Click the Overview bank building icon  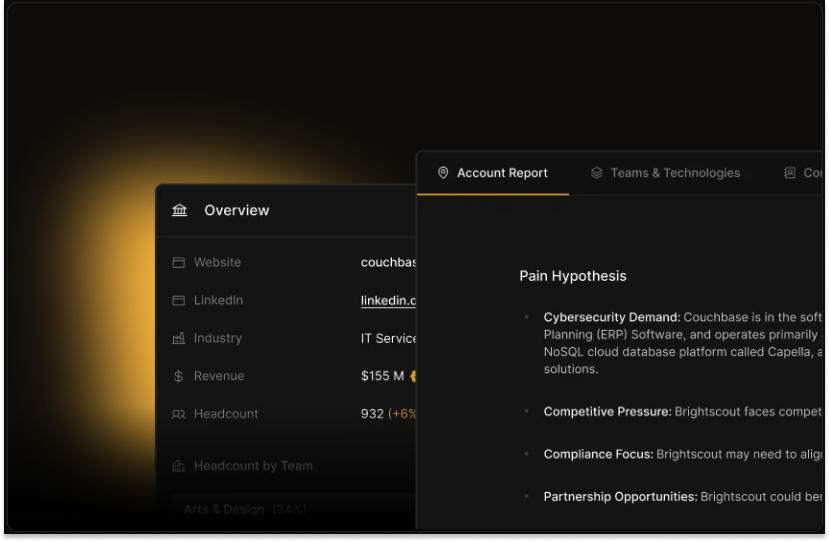(x=180, y=210)
